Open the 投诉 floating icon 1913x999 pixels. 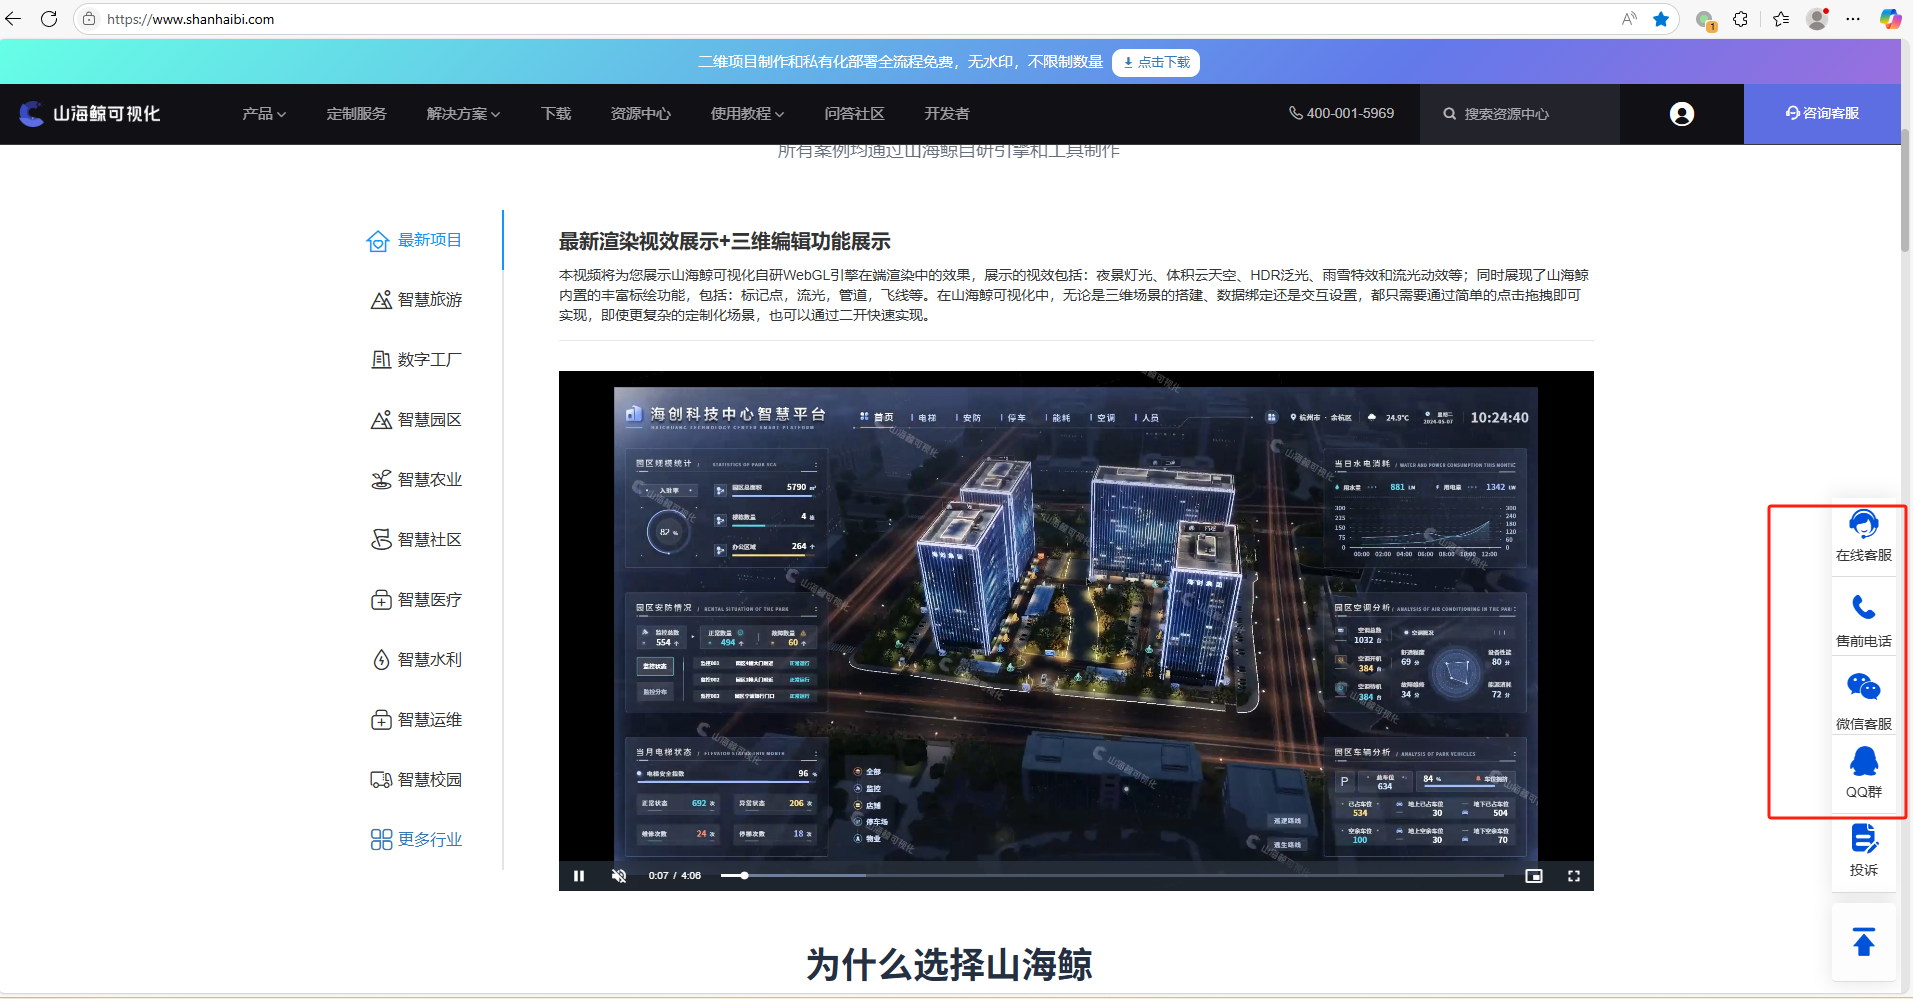(x=1864, y=851)
